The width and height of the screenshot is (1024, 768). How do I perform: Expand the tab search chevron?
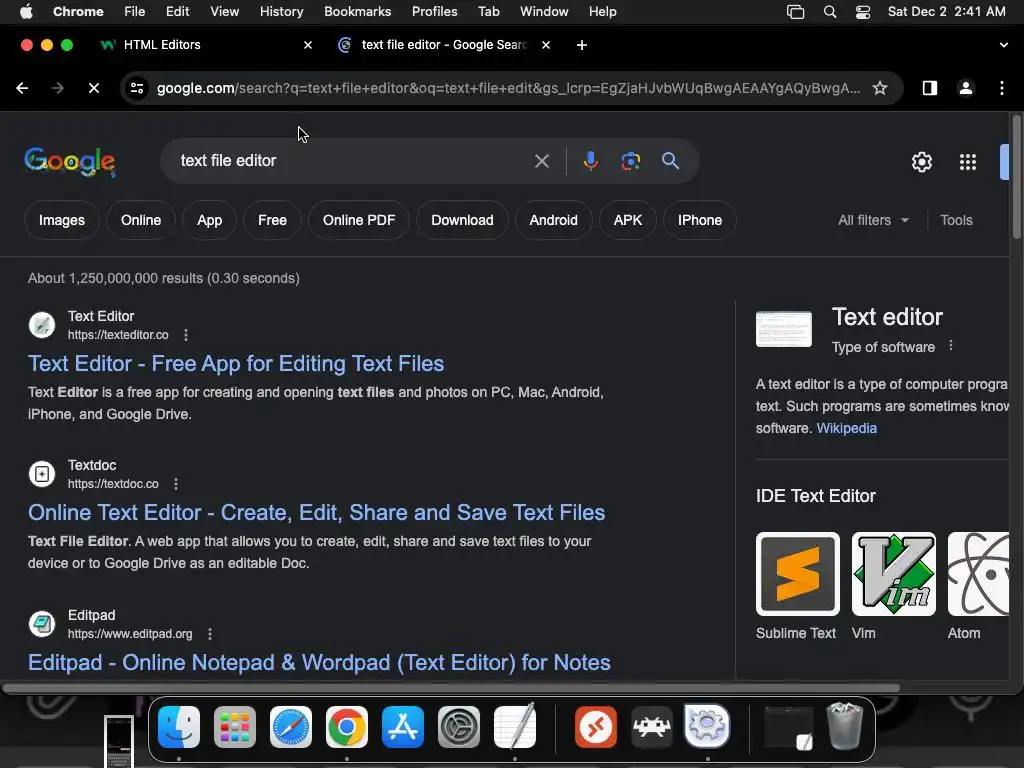pos(1003,45)
